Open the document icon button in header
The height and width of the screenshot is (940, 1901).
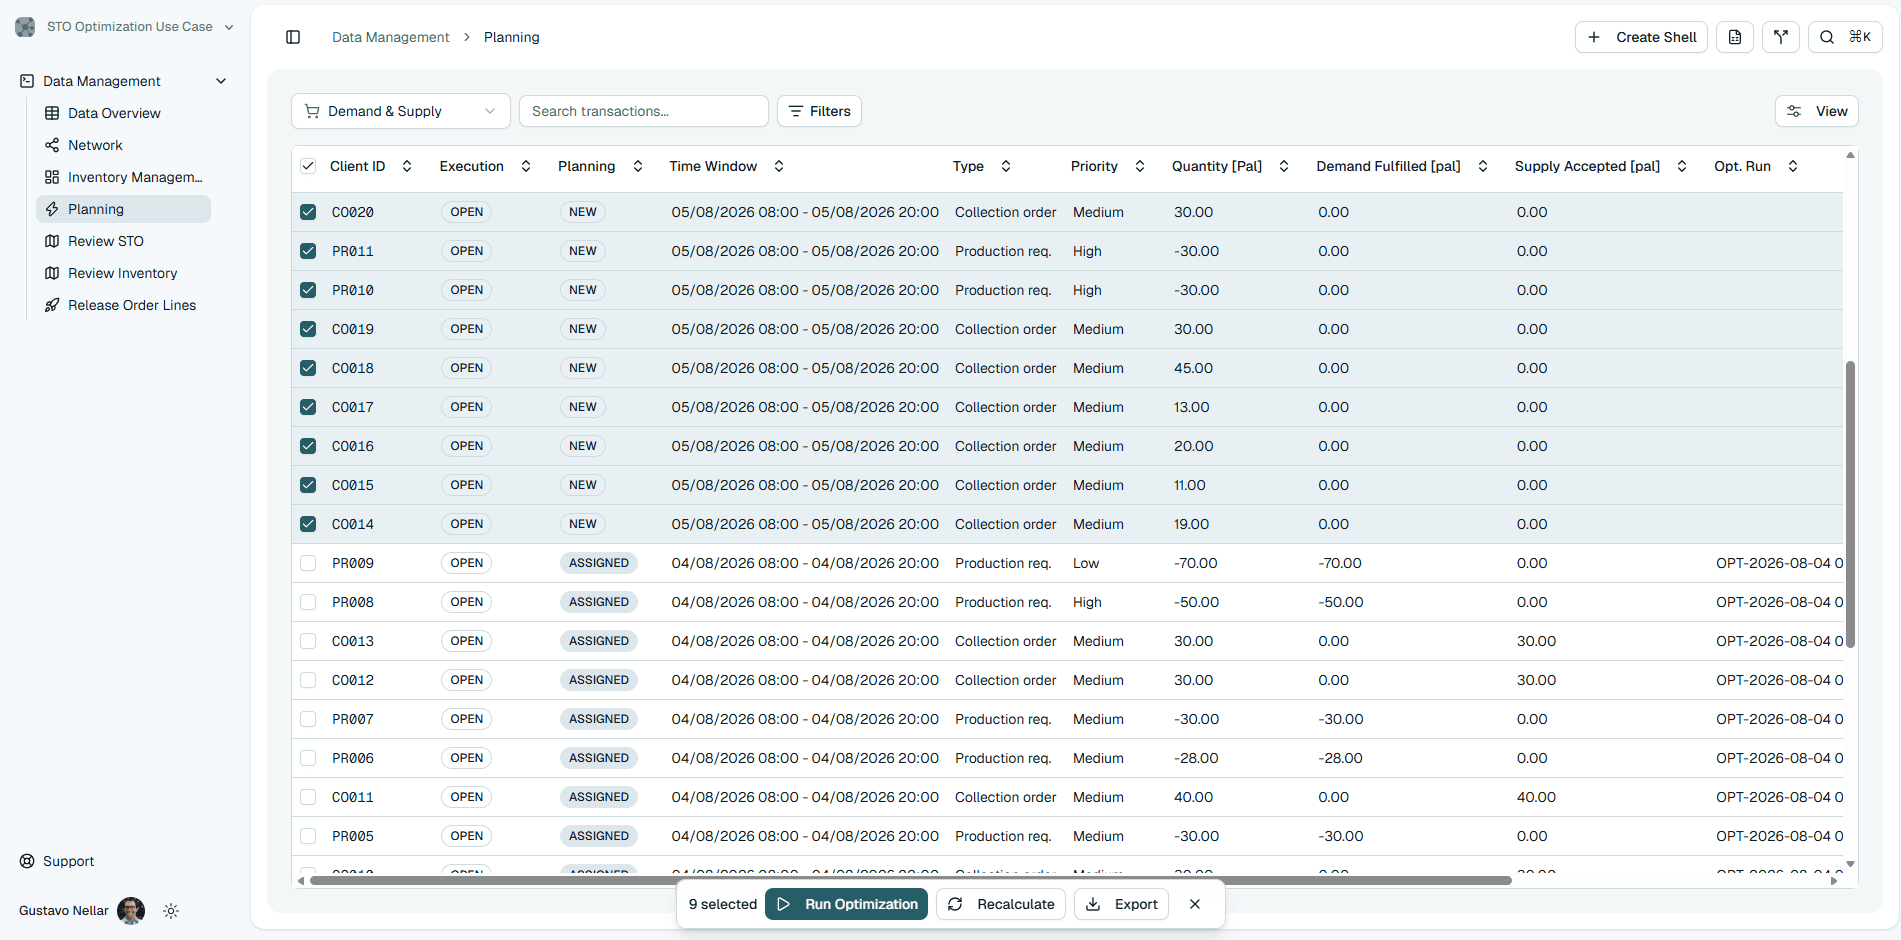coord(1735,37)
